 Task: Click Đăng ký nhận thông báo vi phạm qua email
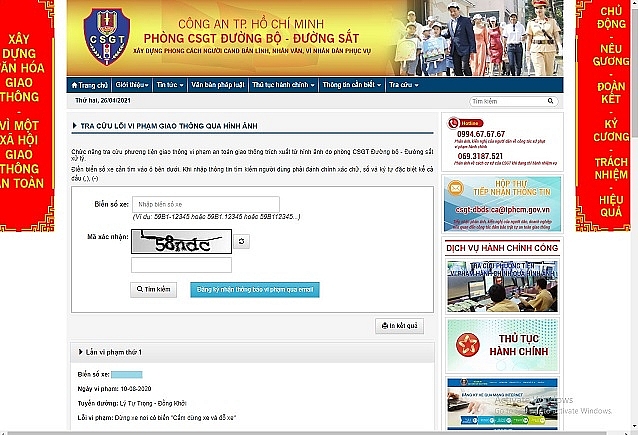click(255, 289)
